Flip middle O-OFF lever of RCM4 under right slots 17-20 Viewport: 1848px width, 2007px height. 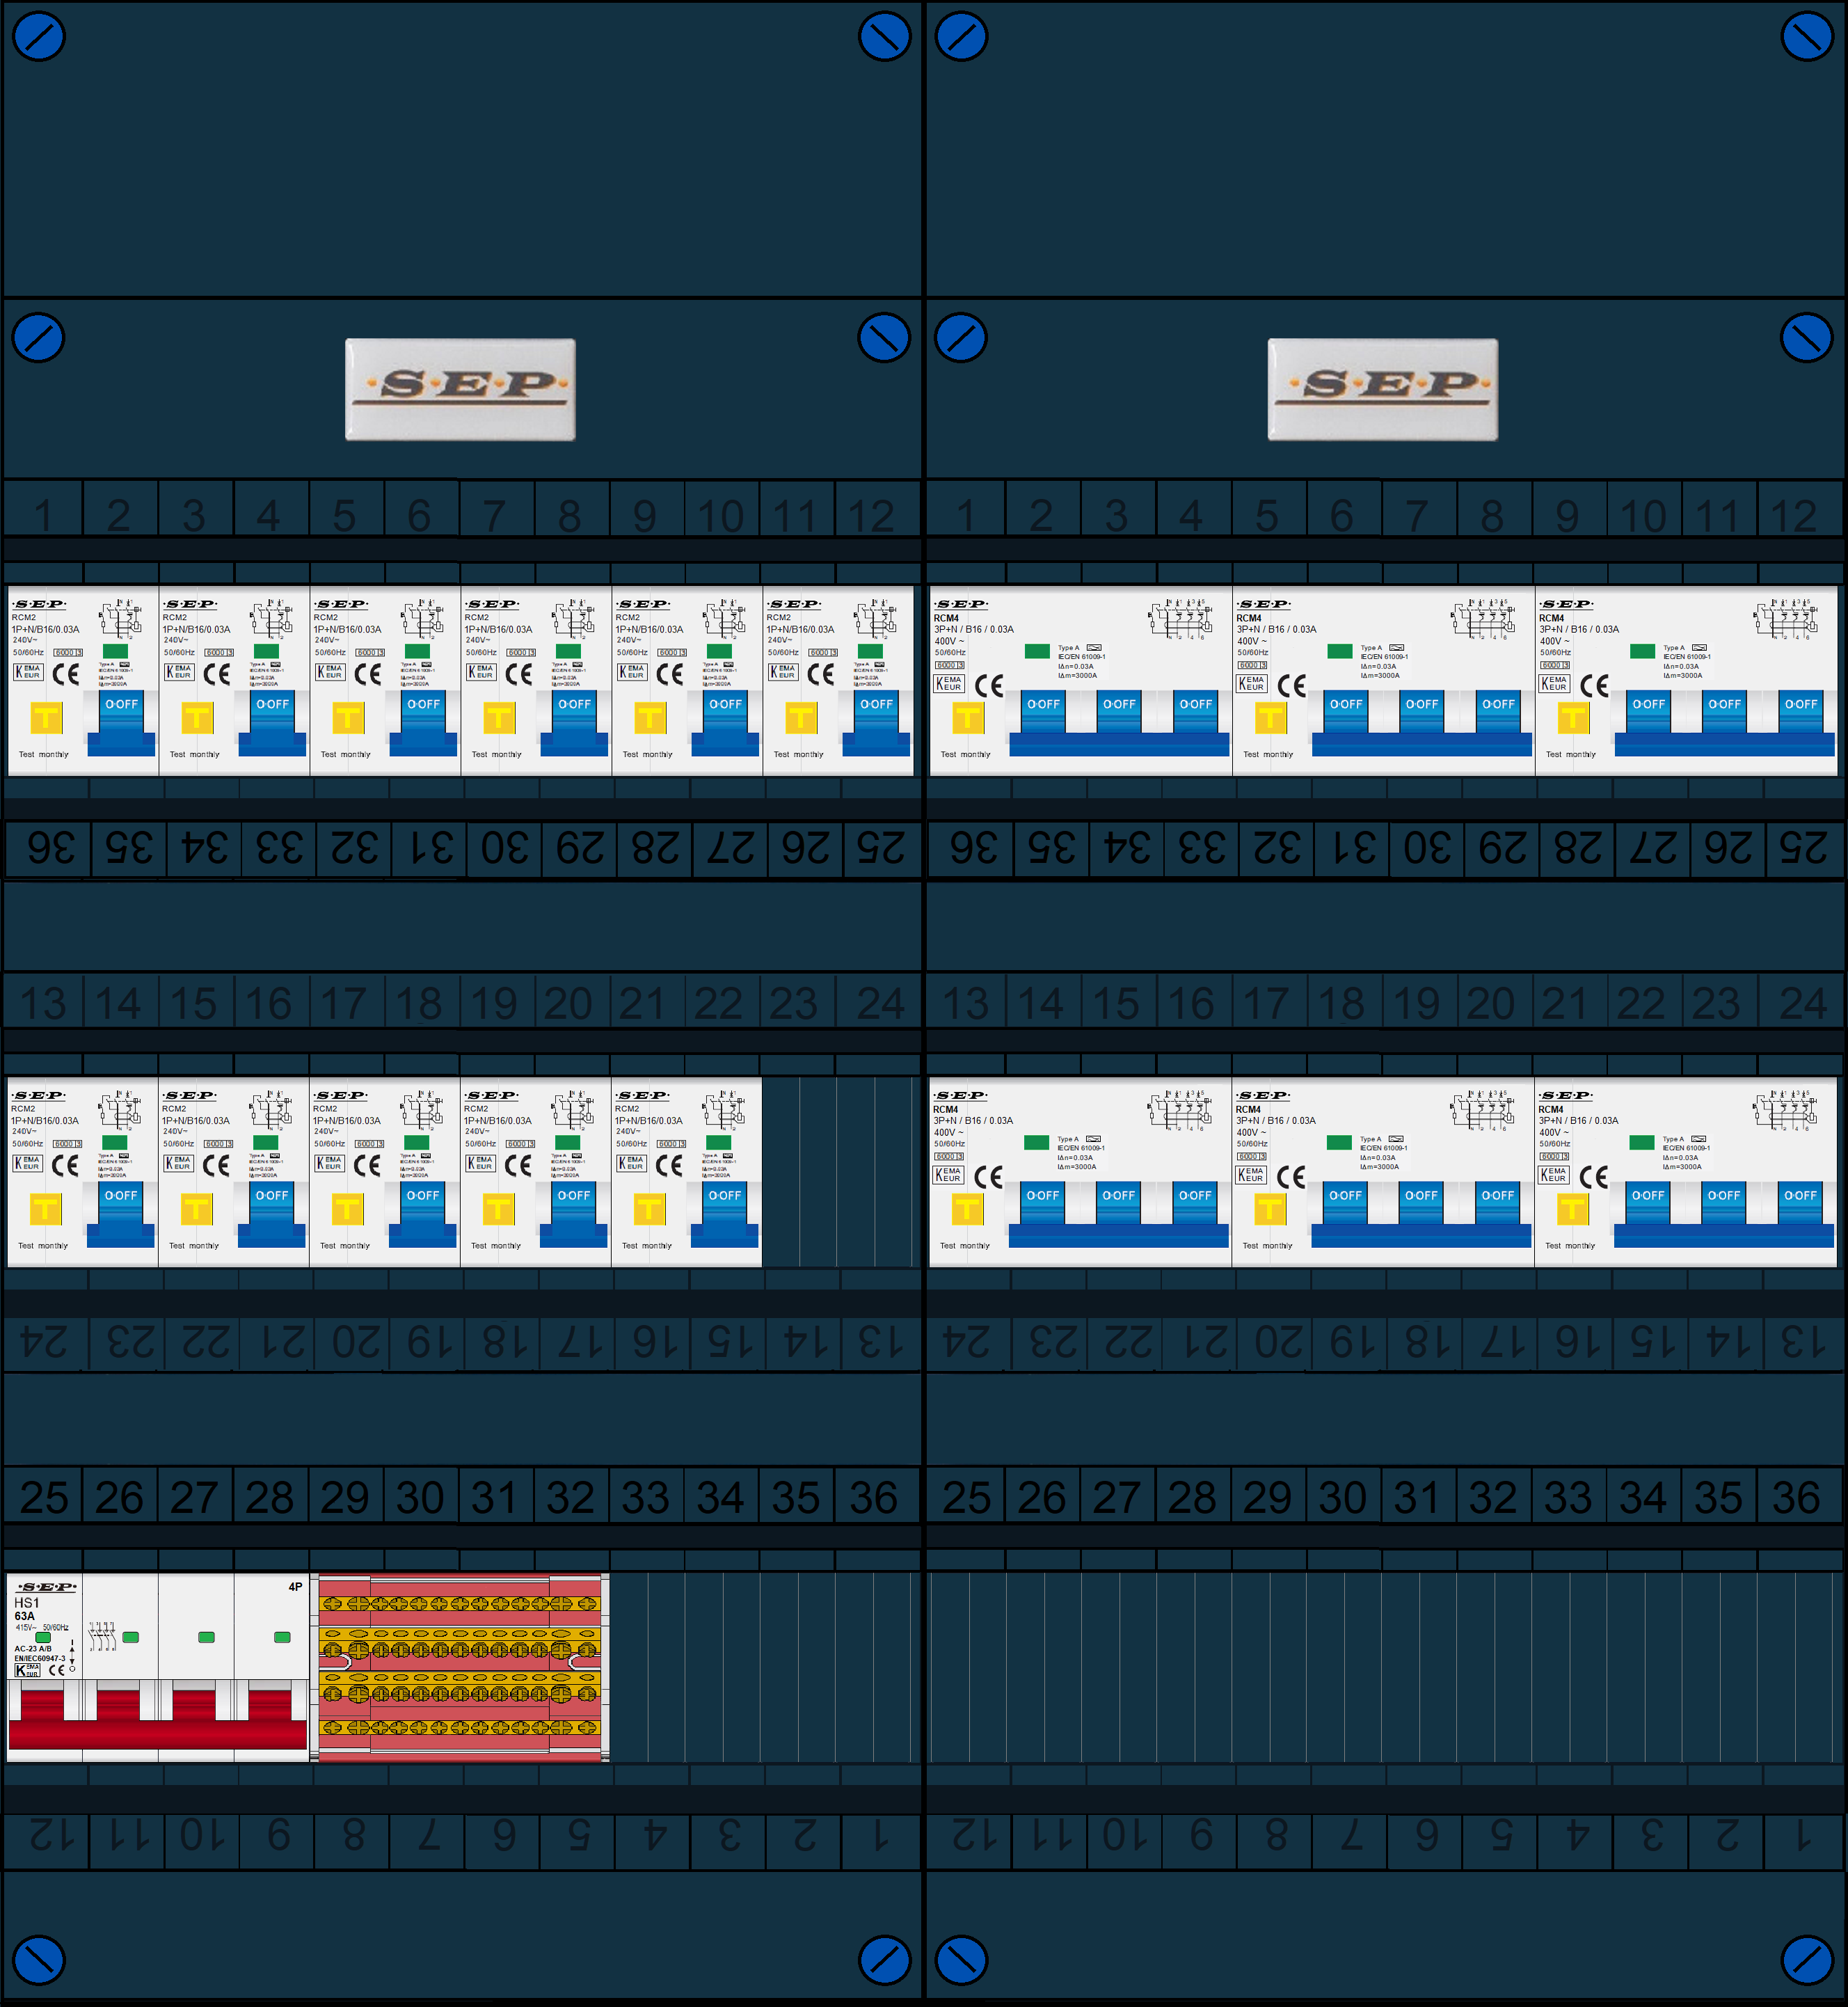(x=1421, y=1204)
